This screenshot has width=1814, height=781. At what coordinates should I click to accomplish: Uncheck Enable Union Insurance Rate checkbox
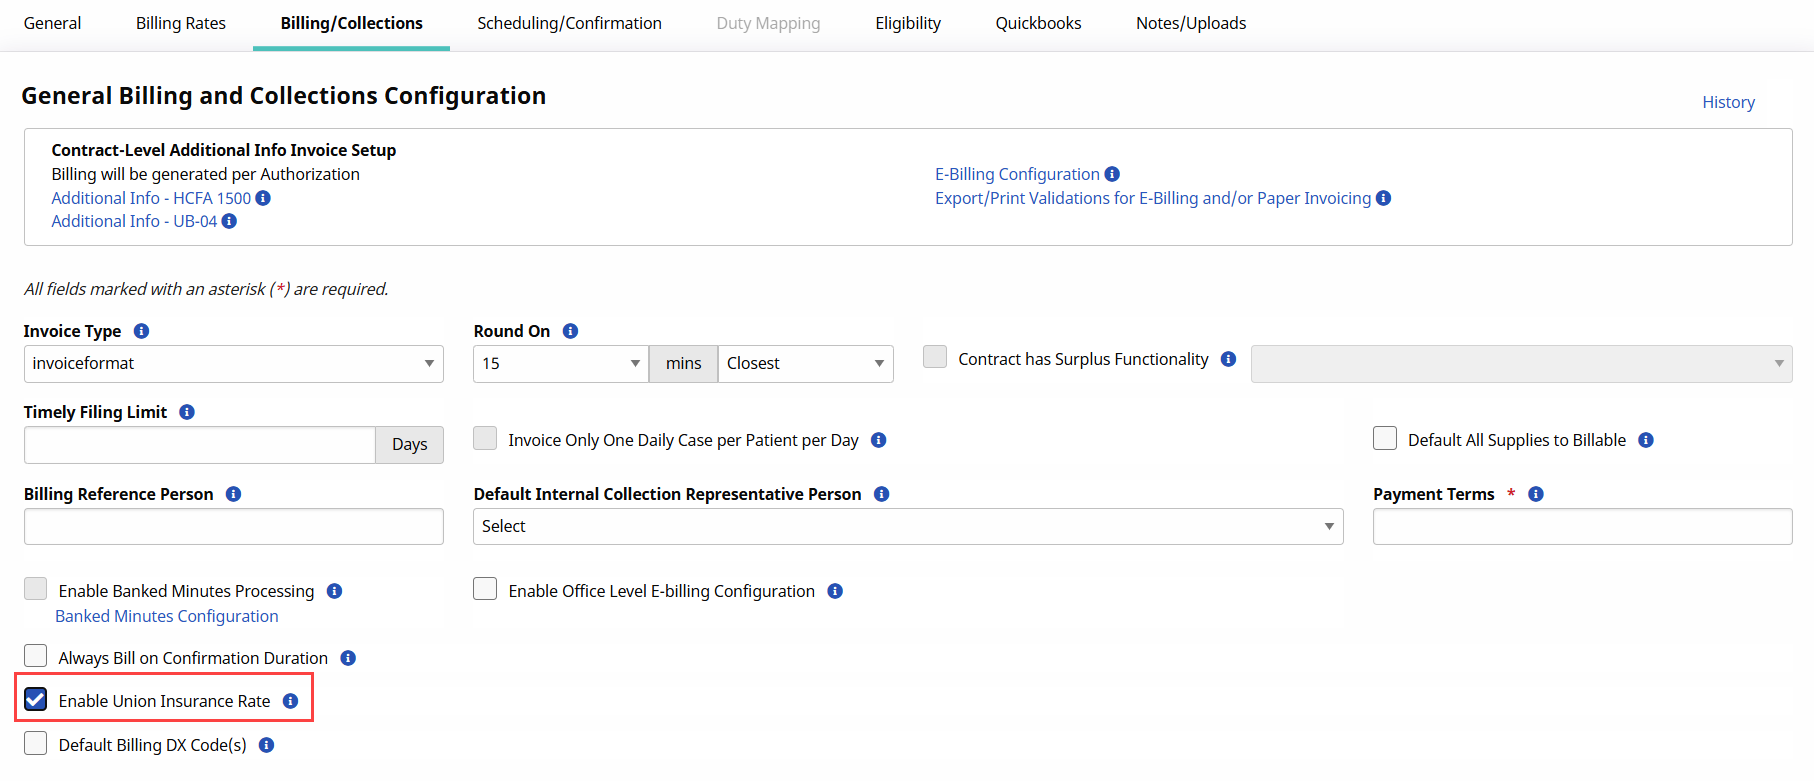[x=36, y=699]
